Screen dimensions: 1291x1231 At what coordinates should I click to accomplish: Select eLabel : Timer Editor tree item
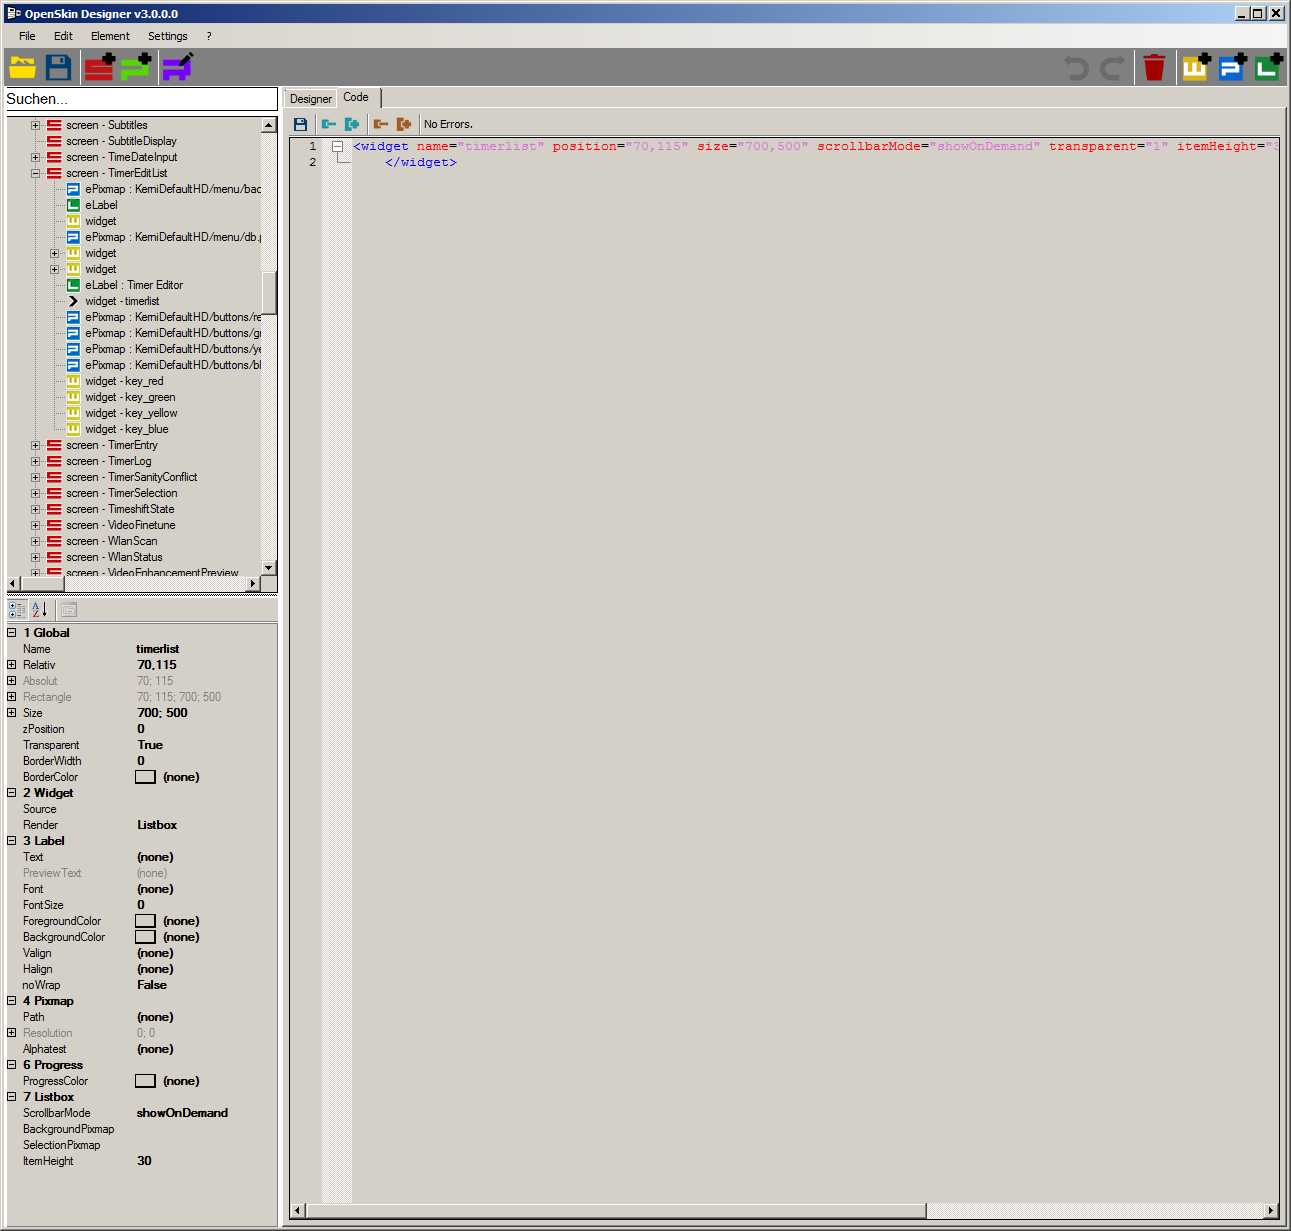tap(134, 285)
